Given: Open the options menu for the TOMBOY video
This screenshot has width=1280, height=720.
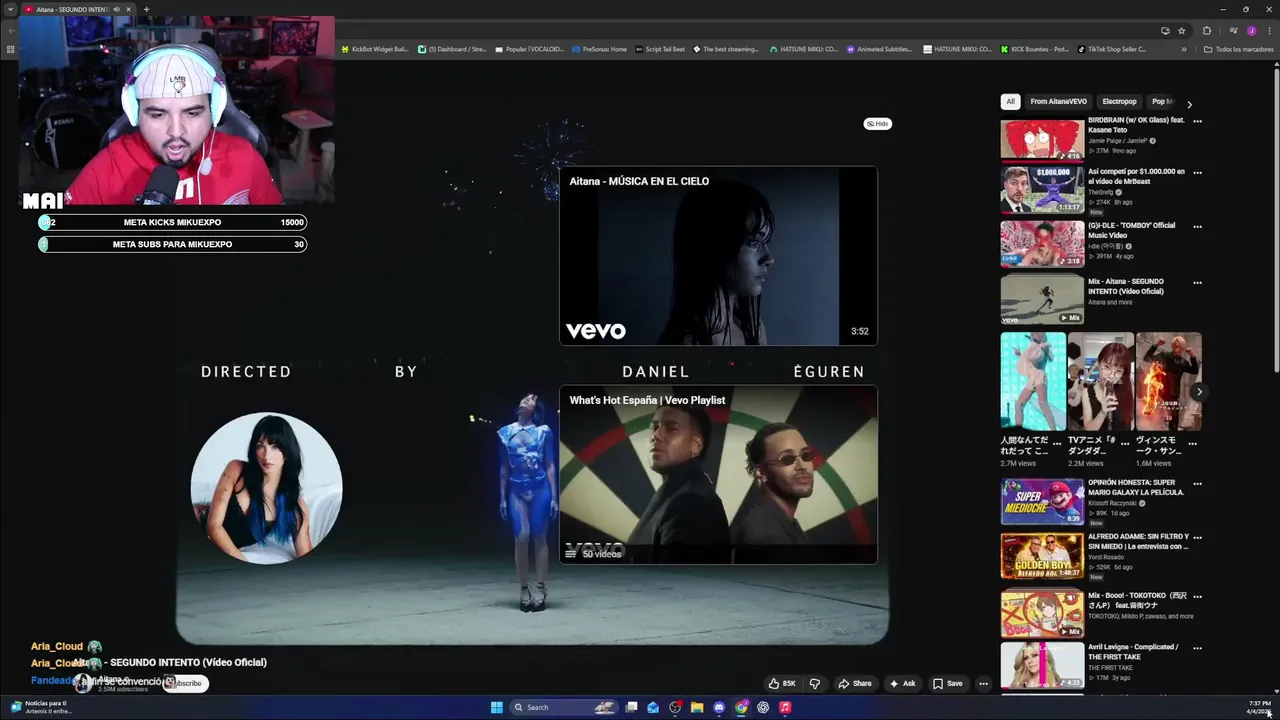Looking at the screenshot, I should click(1197, 226).
